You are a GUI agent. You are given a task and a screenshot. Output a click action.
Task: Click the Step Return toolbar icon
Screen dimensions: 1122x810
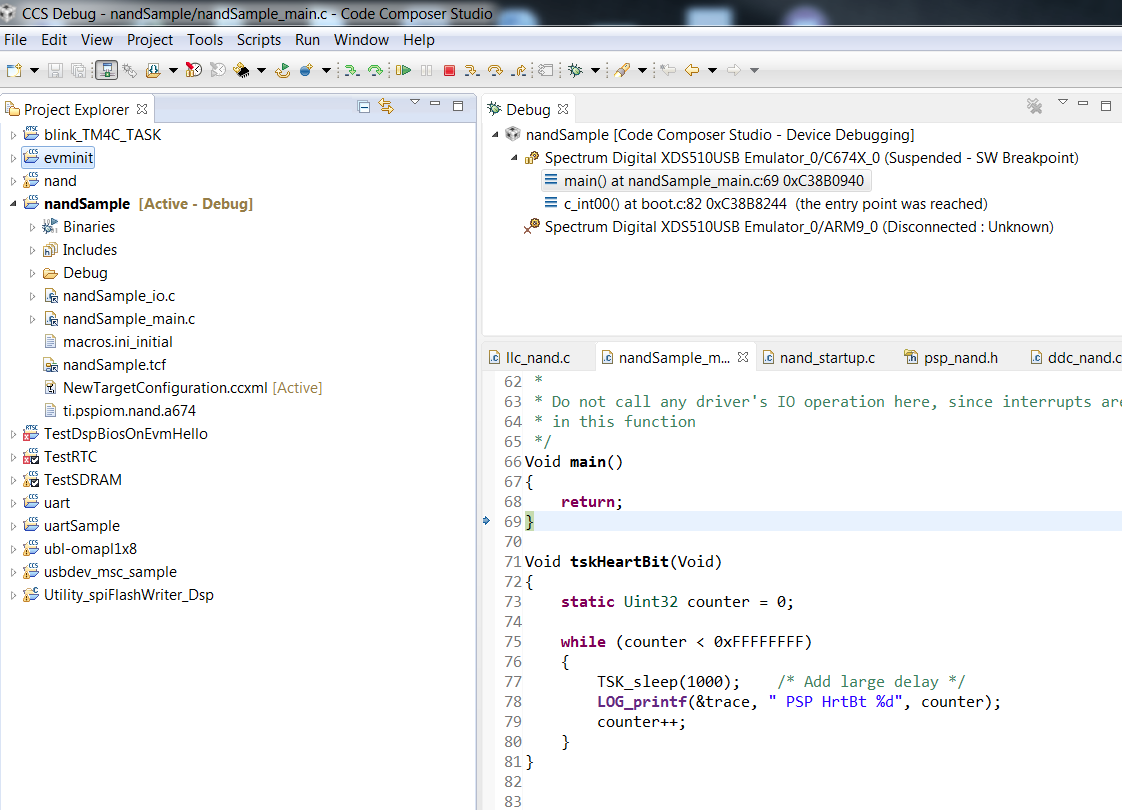(518, 70)
